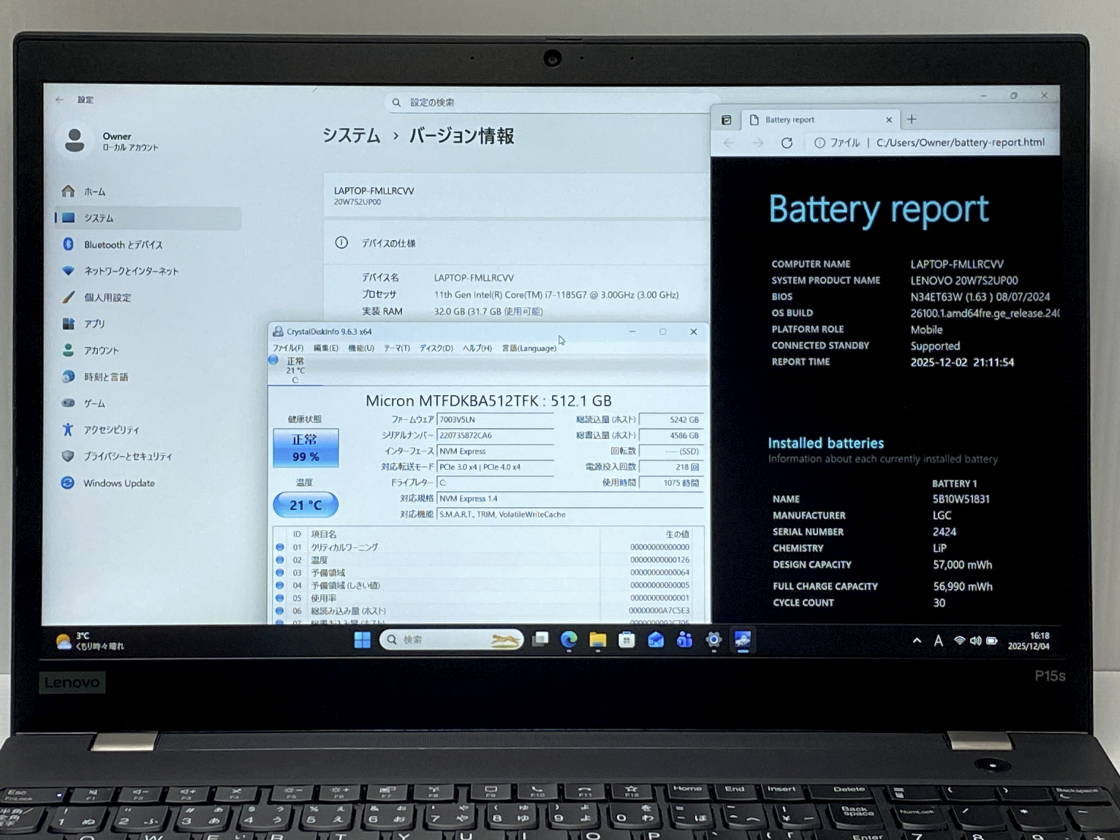The image size is (1120, 840).
Task: Click the 21 °C temperature button
Action: [x=305, y=505]
